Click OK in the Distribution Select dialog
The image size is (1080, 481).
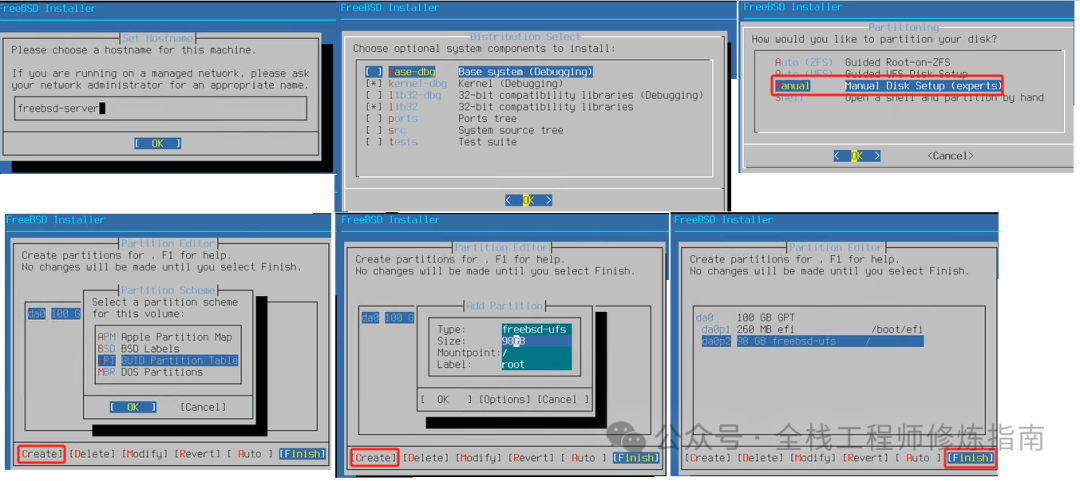point(528,201)
